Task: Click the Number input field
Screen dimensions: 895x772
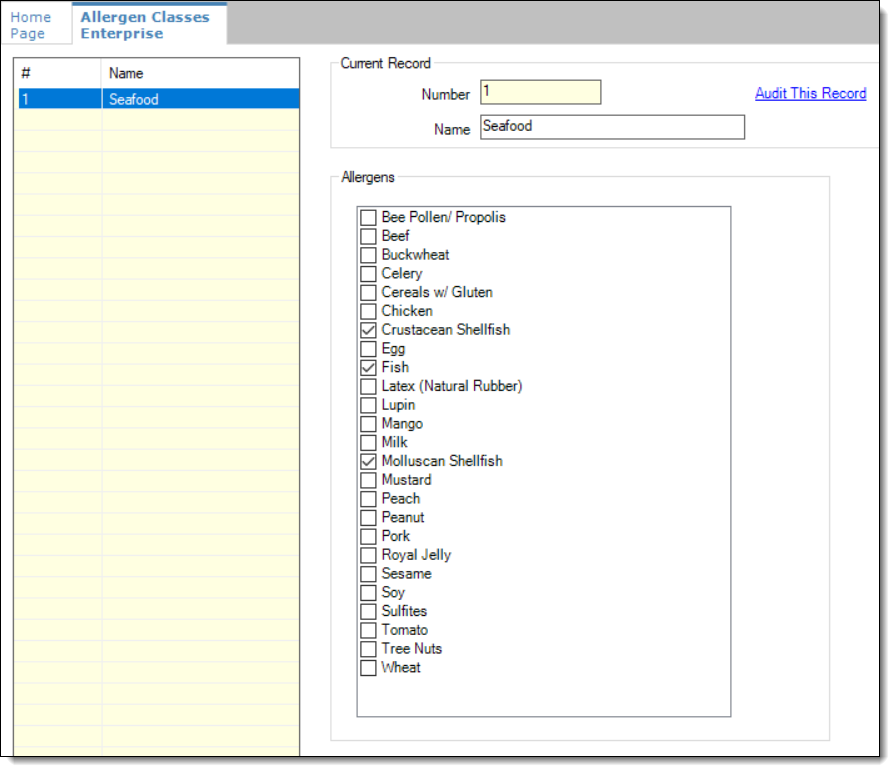Action: click(x=540, y=92)
